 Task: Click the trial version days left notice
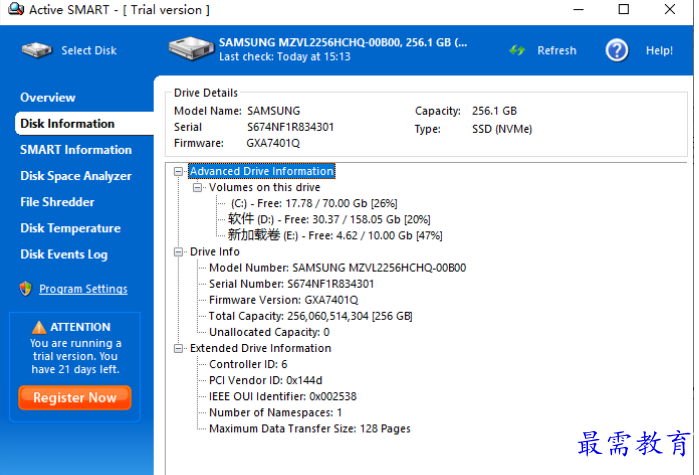75,356
